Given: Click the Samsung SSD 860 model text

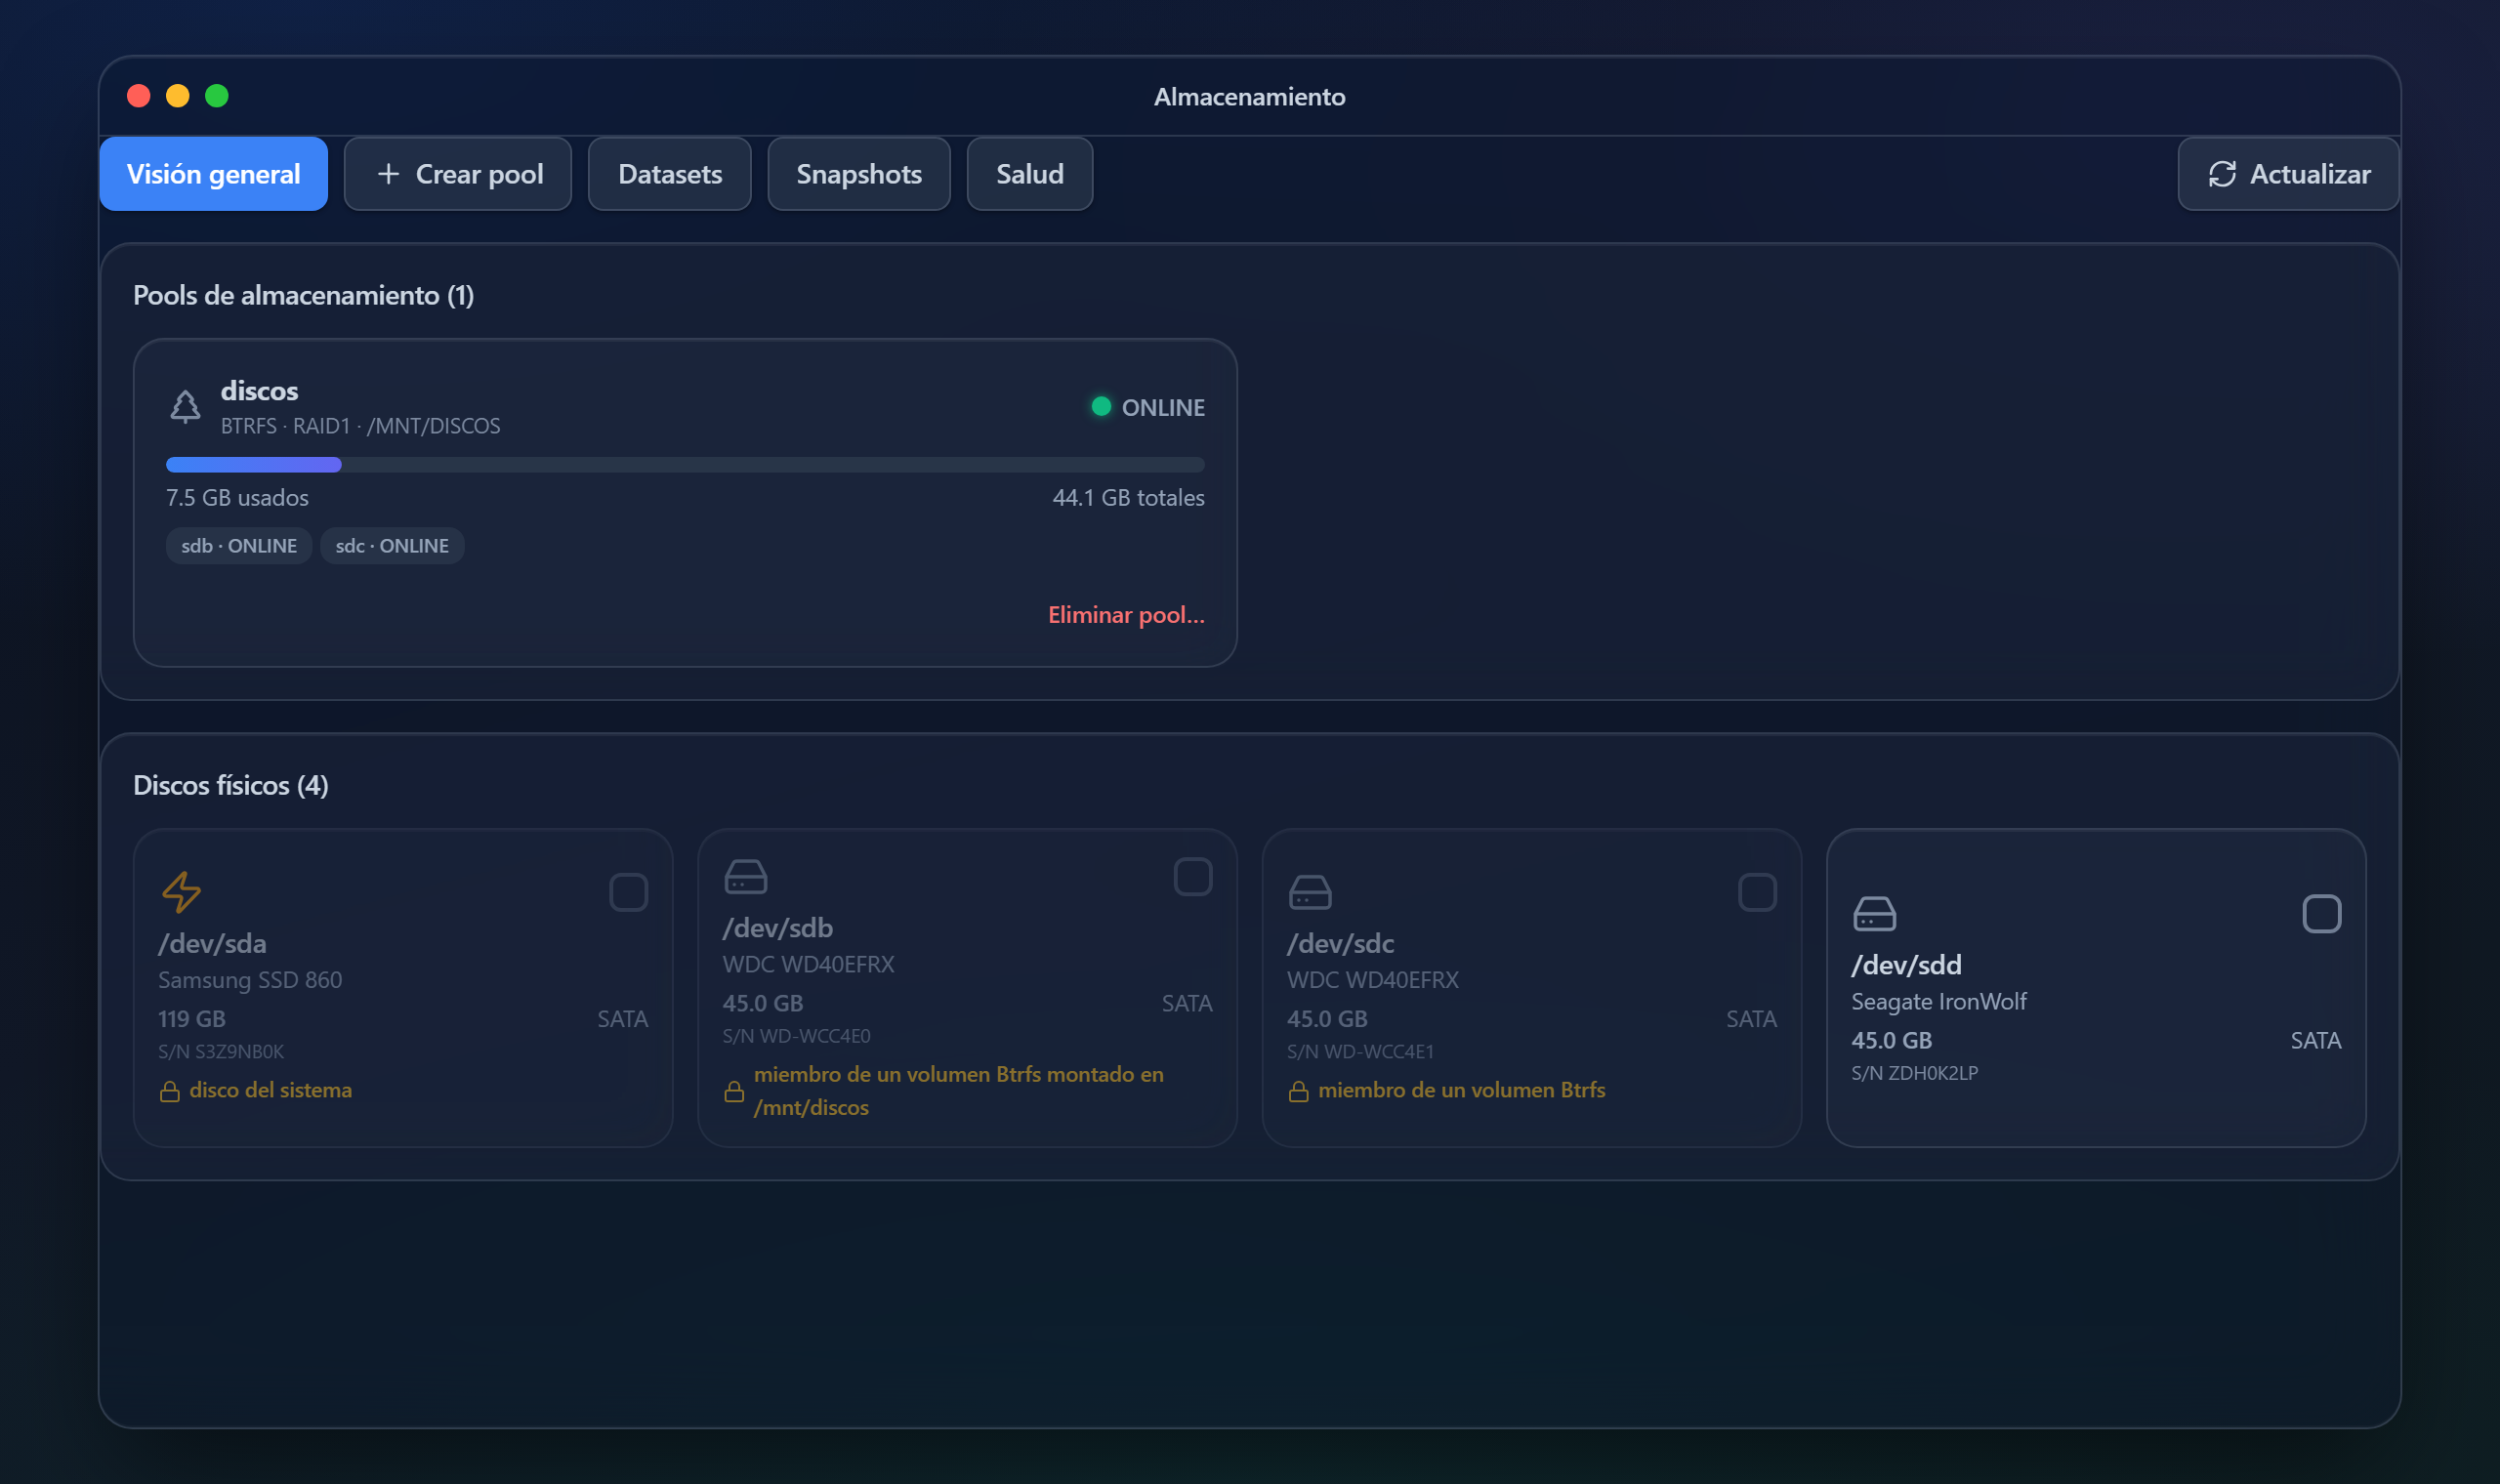Looking at the screenshot, I should click(x=250, y=980).
